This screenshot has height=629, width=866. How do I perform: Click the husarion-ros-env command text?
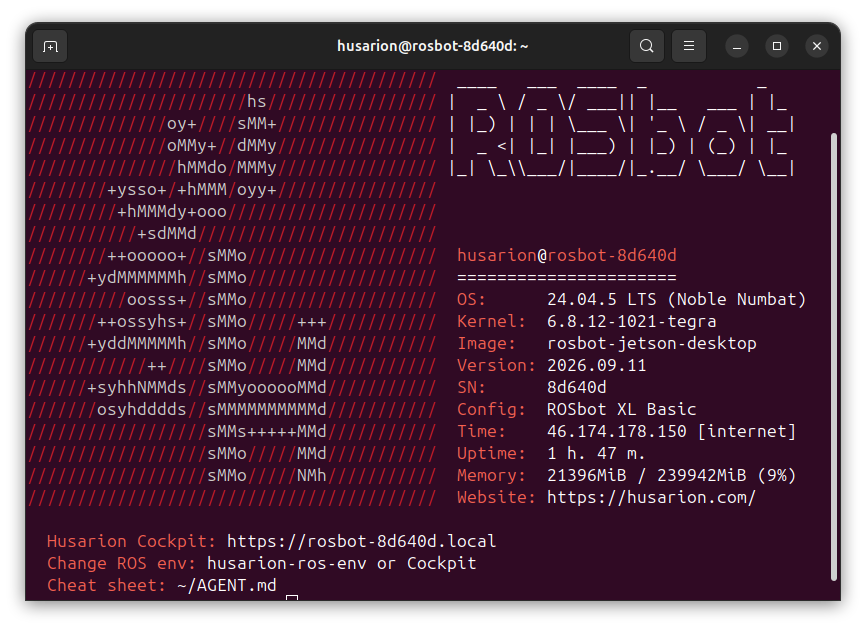[x=287, y=563]
